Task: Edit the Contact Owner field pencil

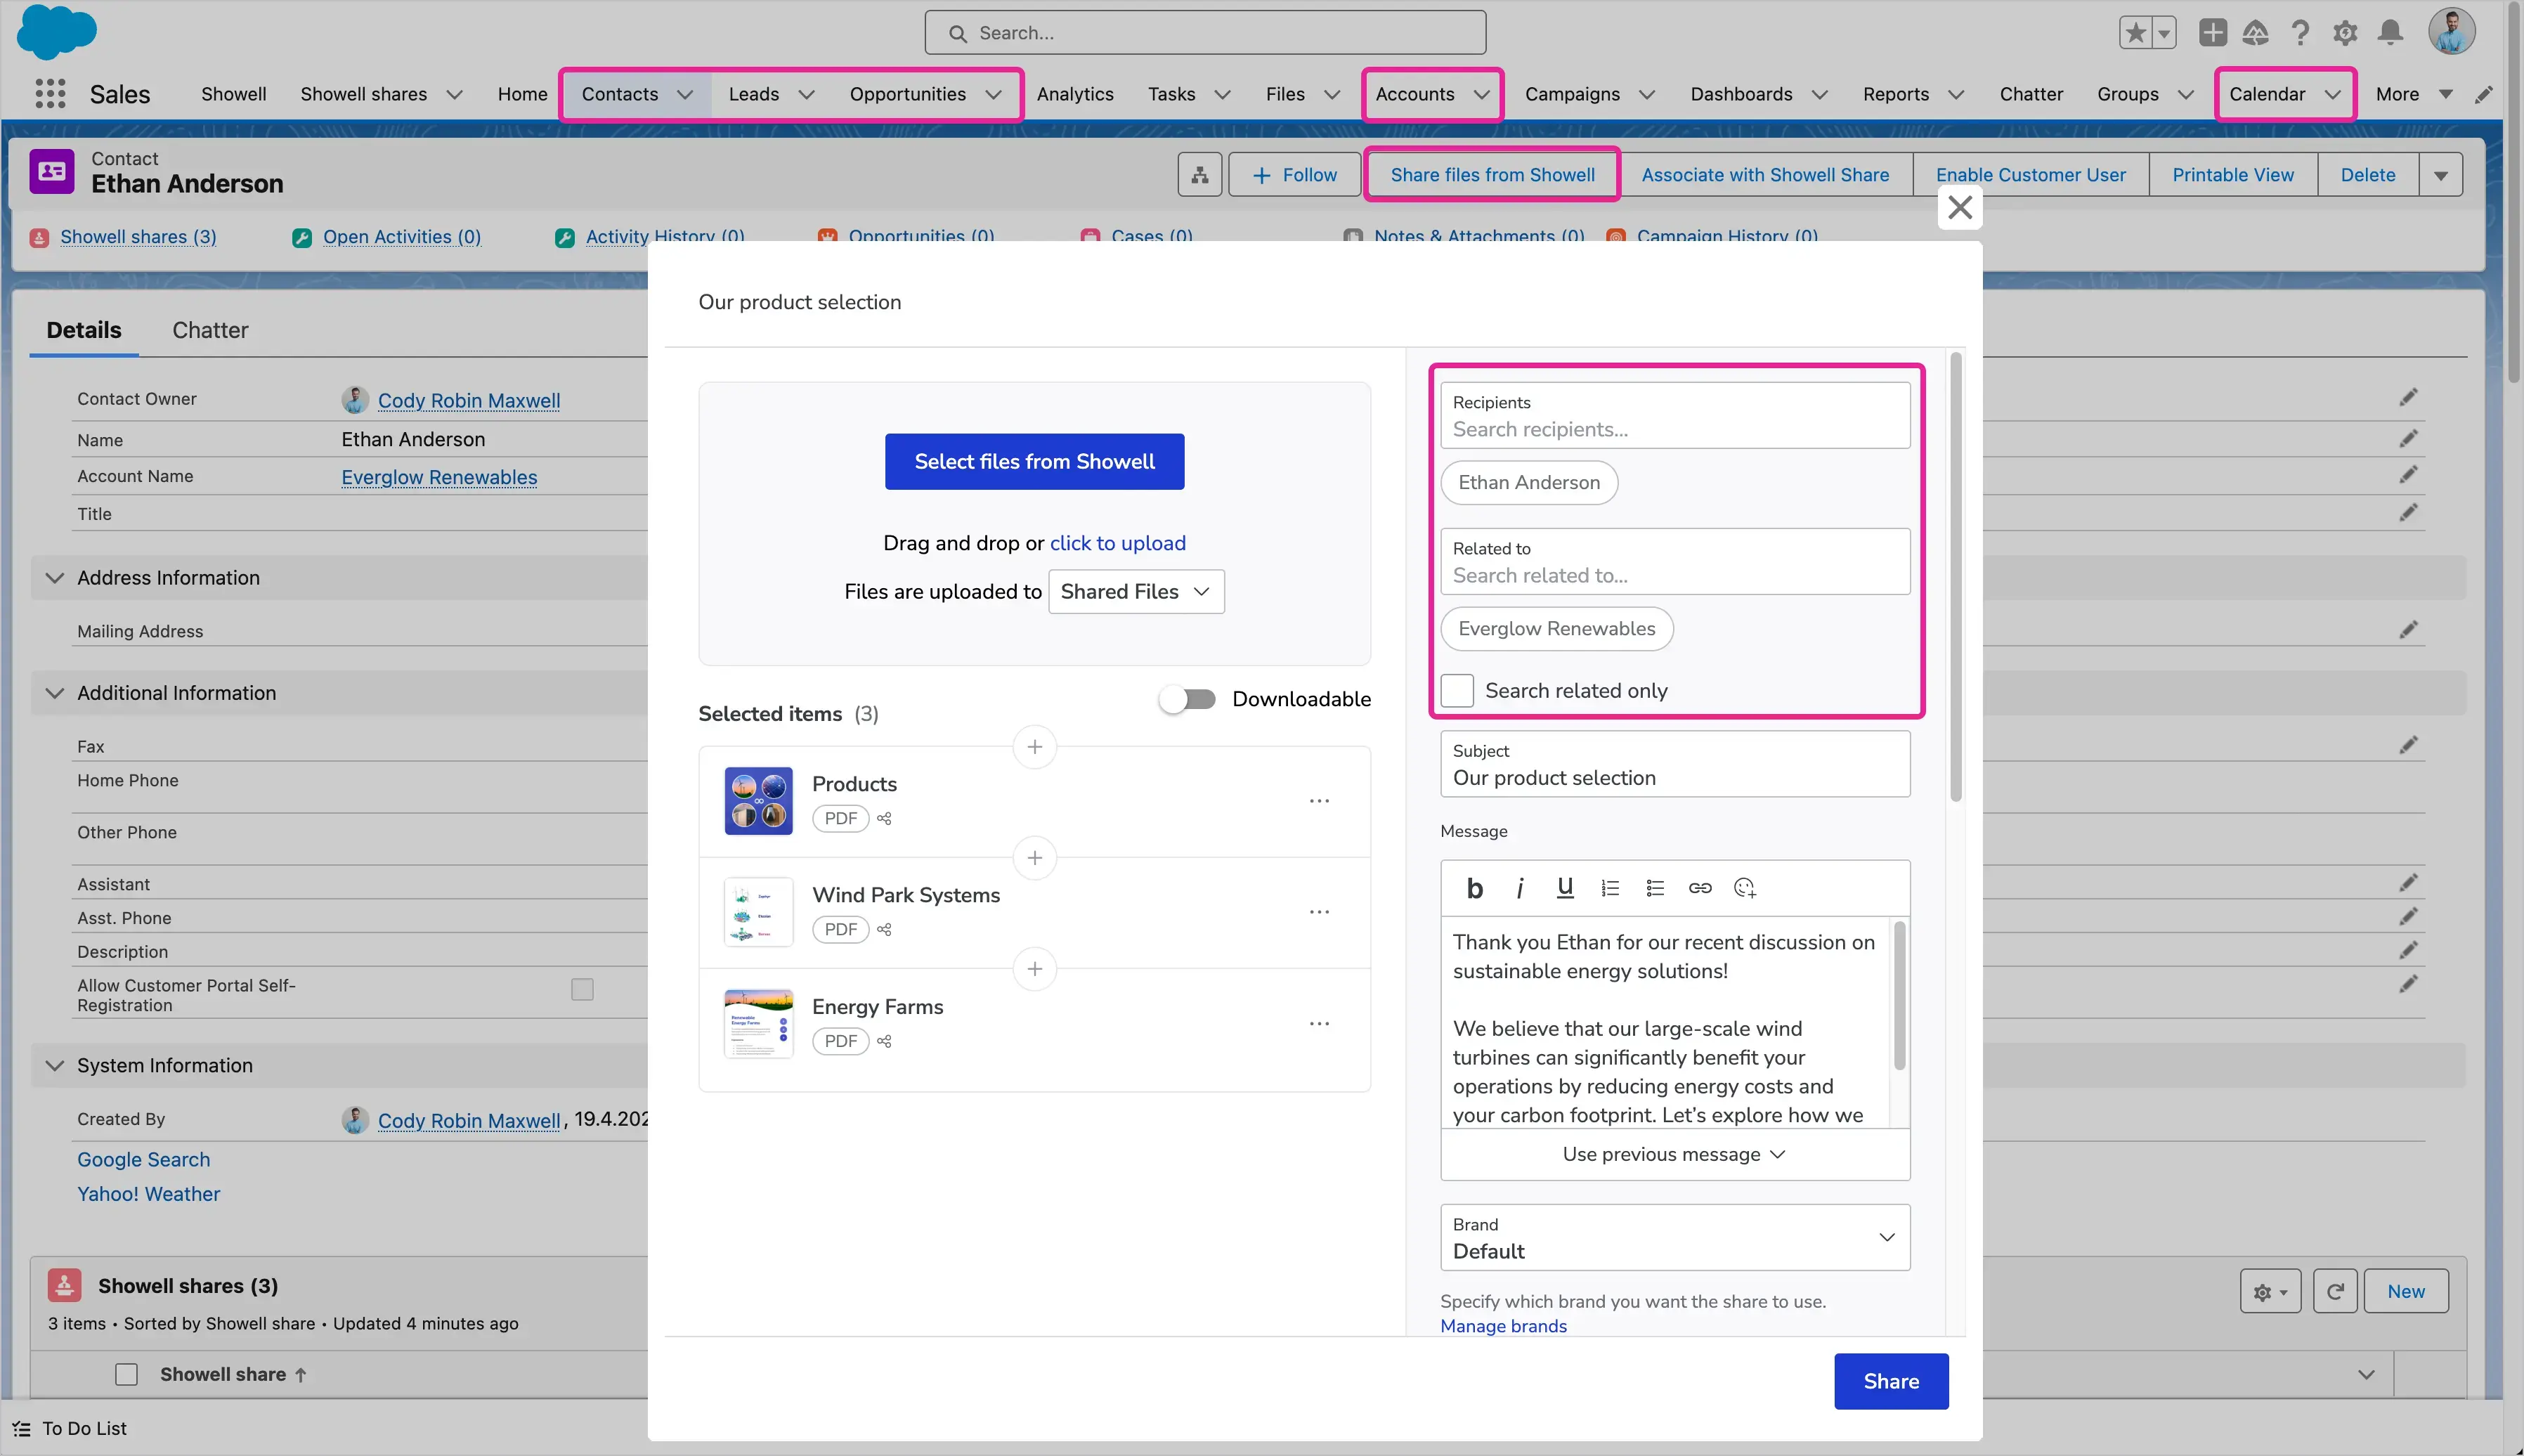Action: pos(2408,398)
